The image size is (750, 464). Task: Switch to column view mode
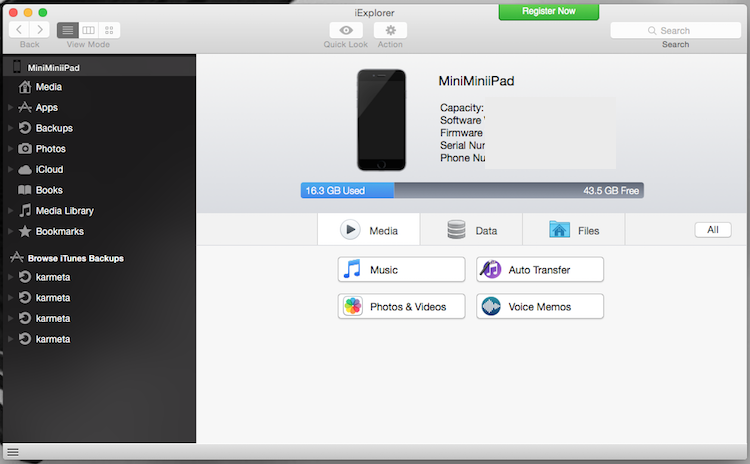pos(88,30)
